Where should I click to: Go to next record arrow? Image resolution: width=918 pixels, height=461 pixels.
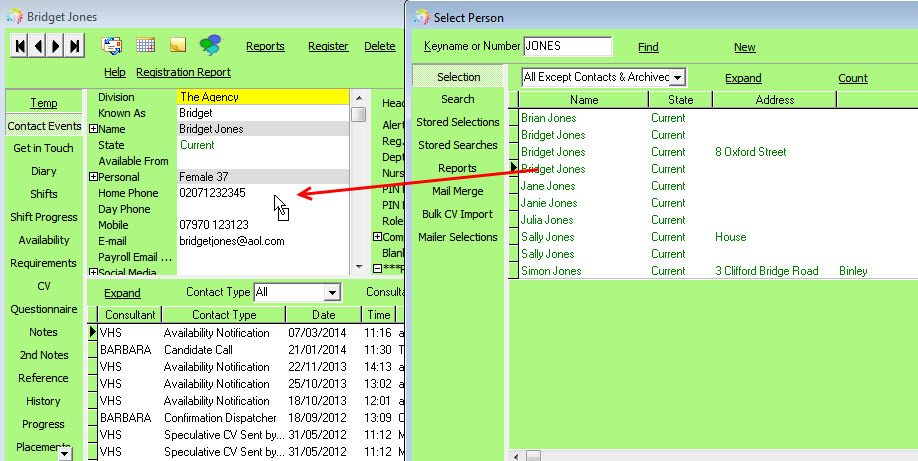coord(56,46)
